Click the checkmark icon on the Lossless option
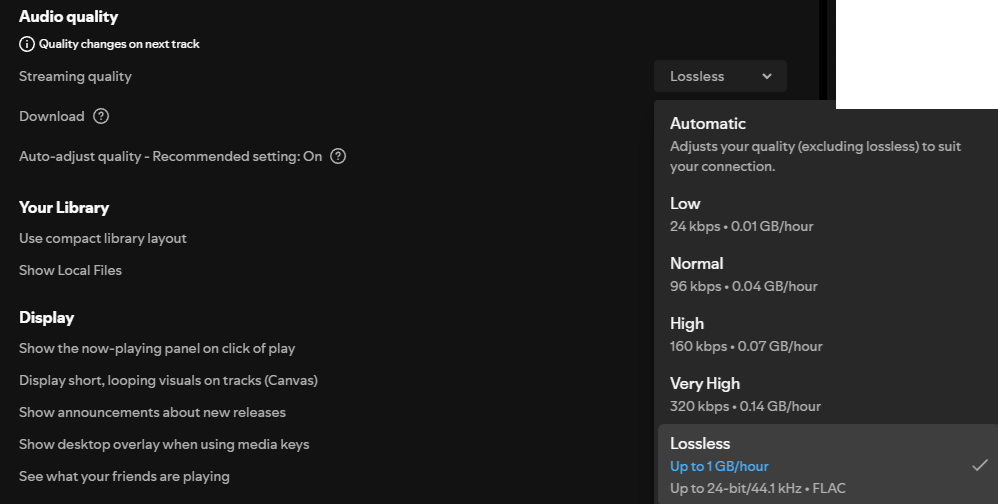This screenshot has width=998, height=504. [x=980, y=465]
